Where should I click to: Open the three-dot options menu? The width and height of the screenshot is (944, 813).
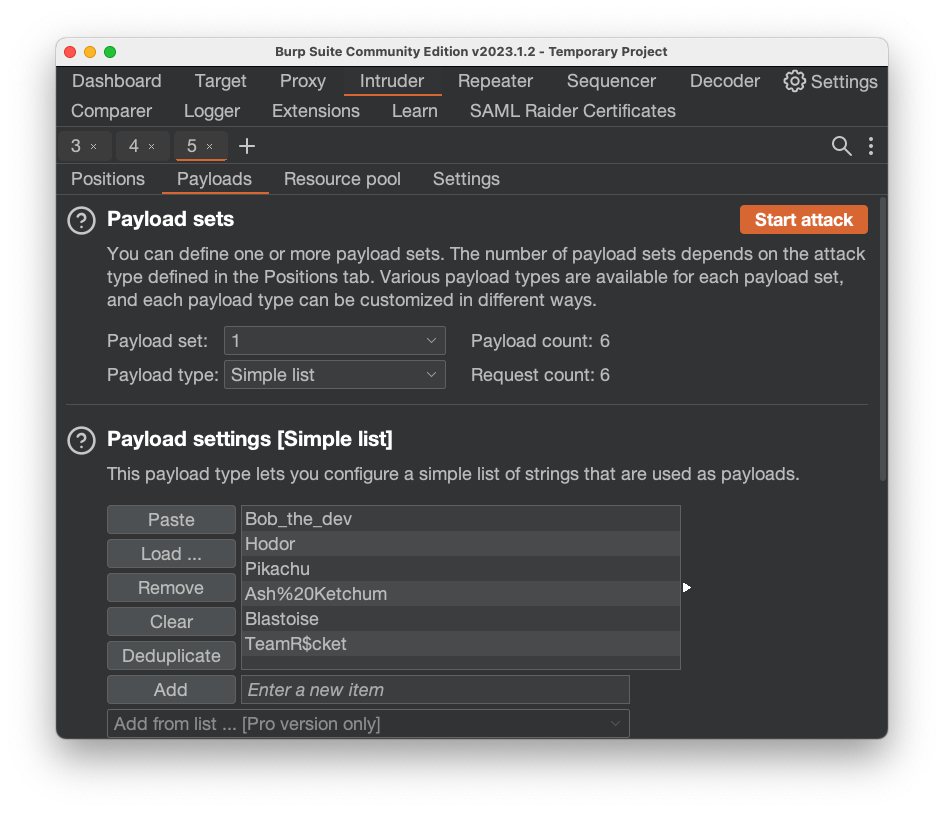pos(871,146)
